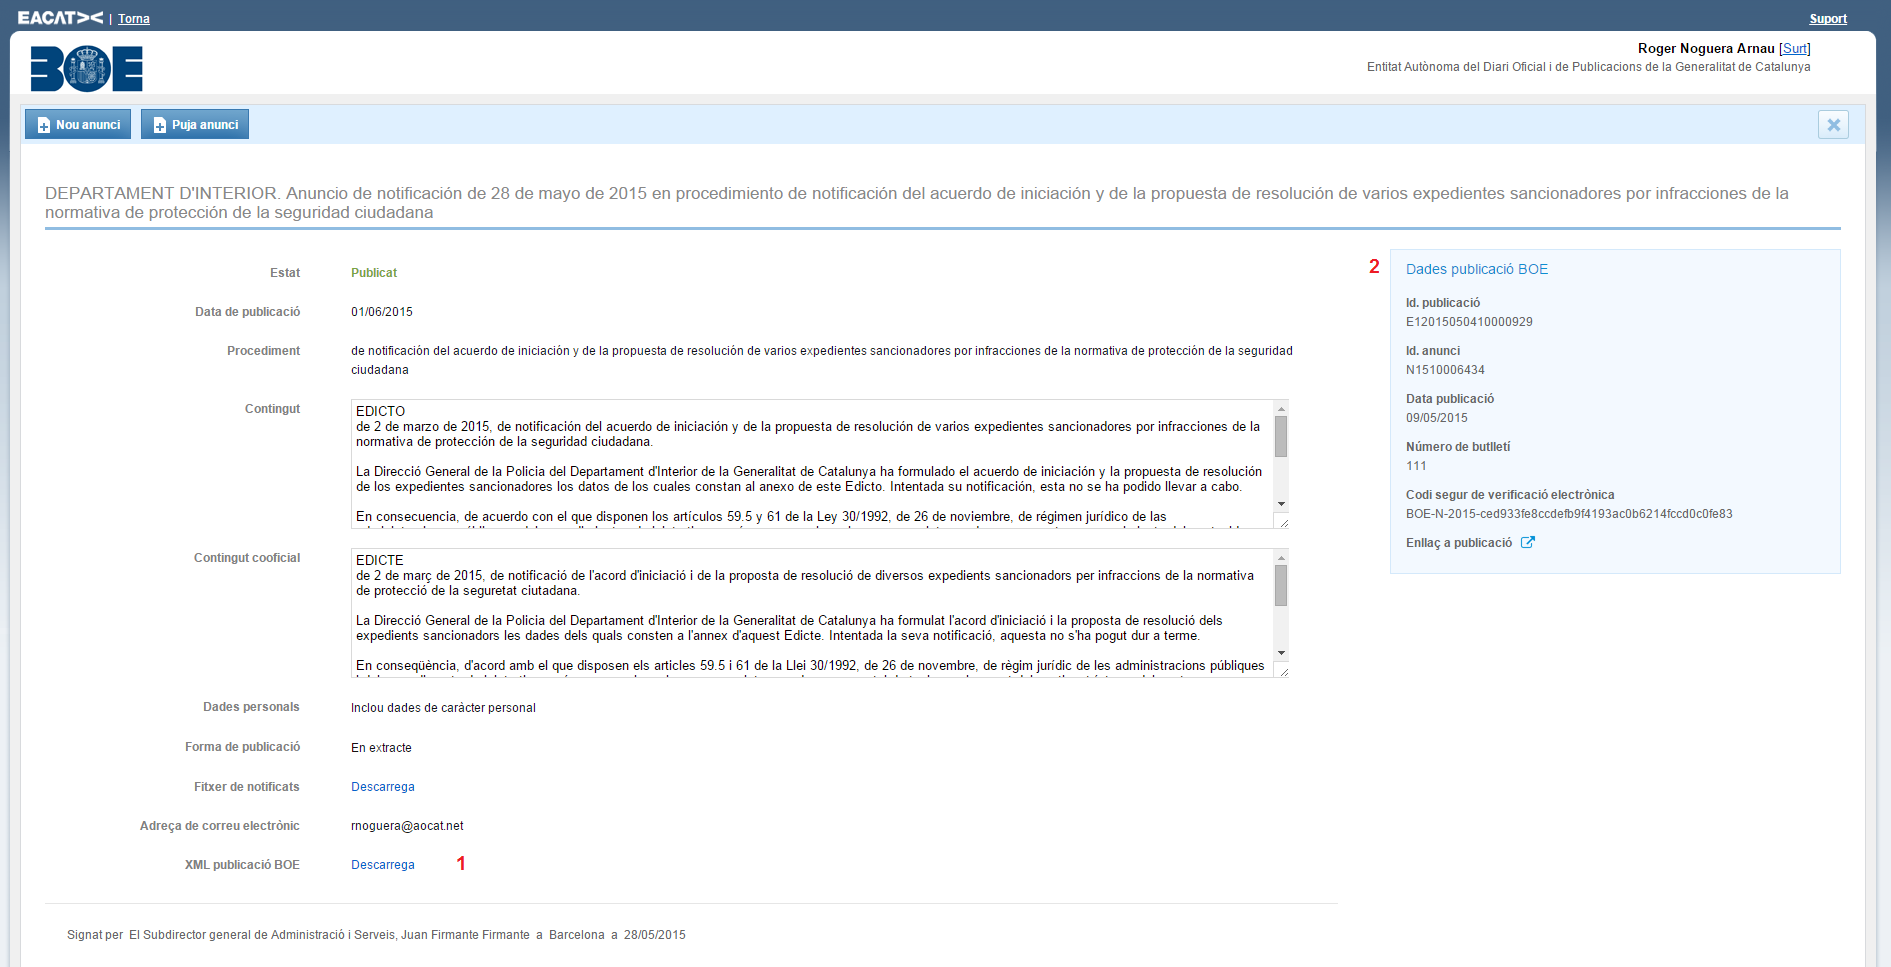Create a new notice with Nou anunci
1891x967 pixels.
point(78,125)
